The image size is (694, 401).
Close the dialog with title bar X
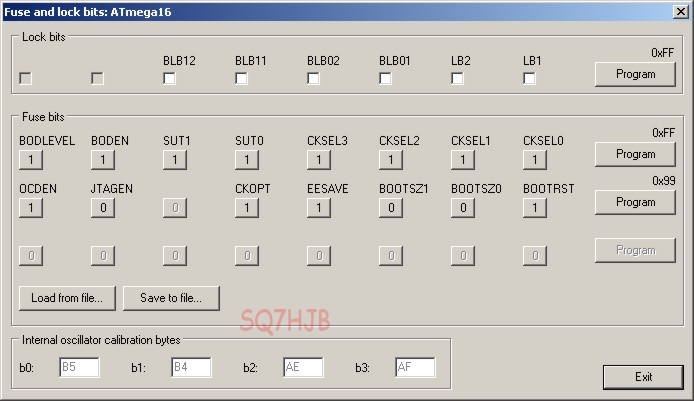point(681,12)
